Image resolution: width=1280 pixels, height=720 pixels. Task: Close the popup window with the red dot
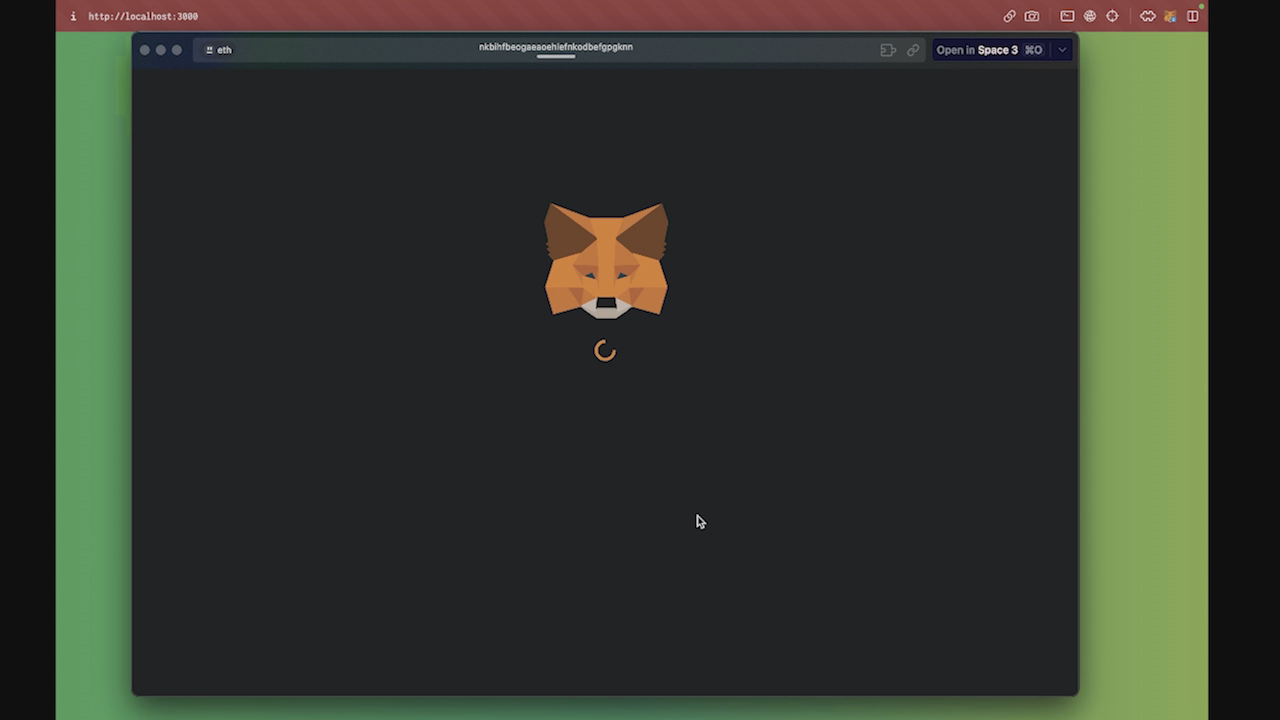coord(145,50)
